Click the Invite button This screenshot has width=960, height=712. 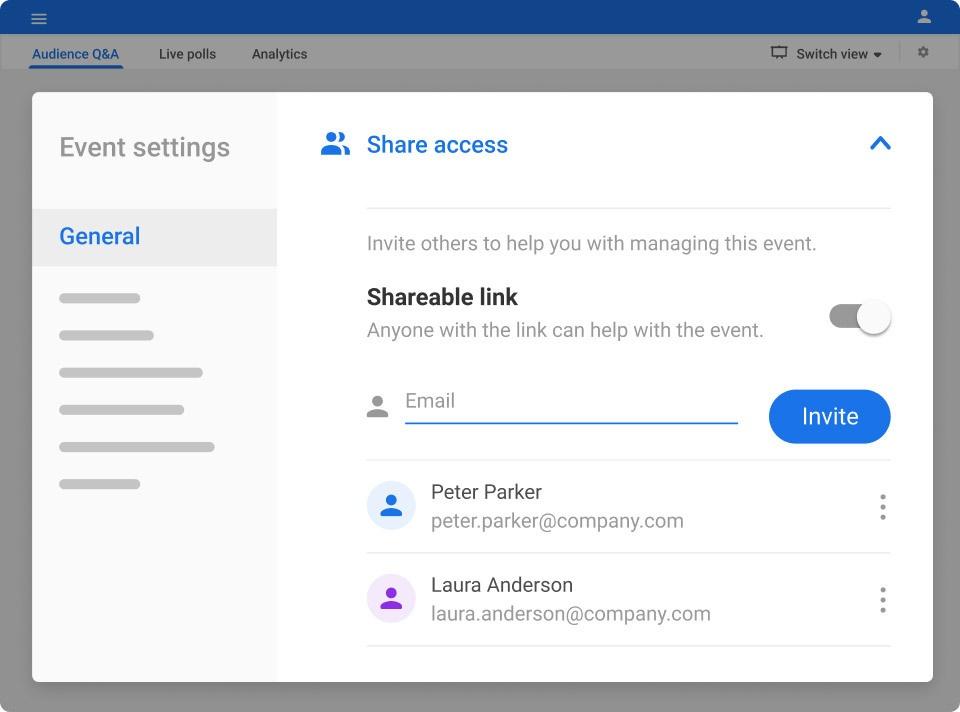point(829,416)
